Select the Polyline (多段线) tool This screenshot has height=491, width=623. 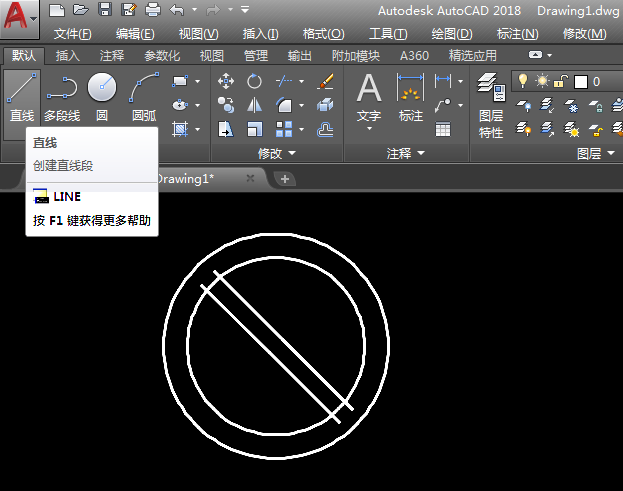click(62, 97)
